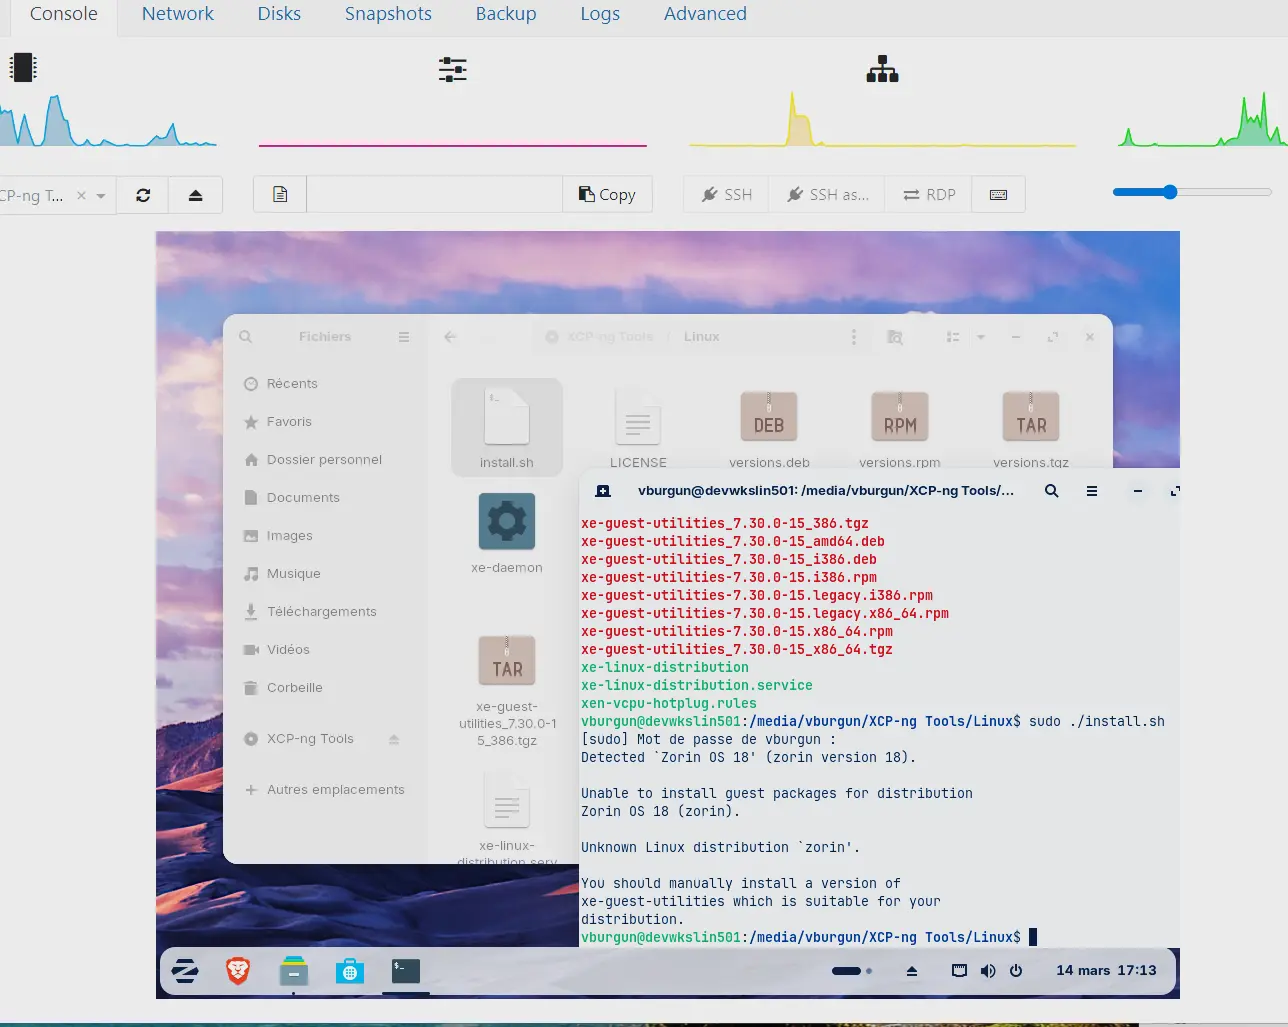Click the Copy clipboard button
The height and width of the screenshot is (1027, 1288).
[607, 195]
